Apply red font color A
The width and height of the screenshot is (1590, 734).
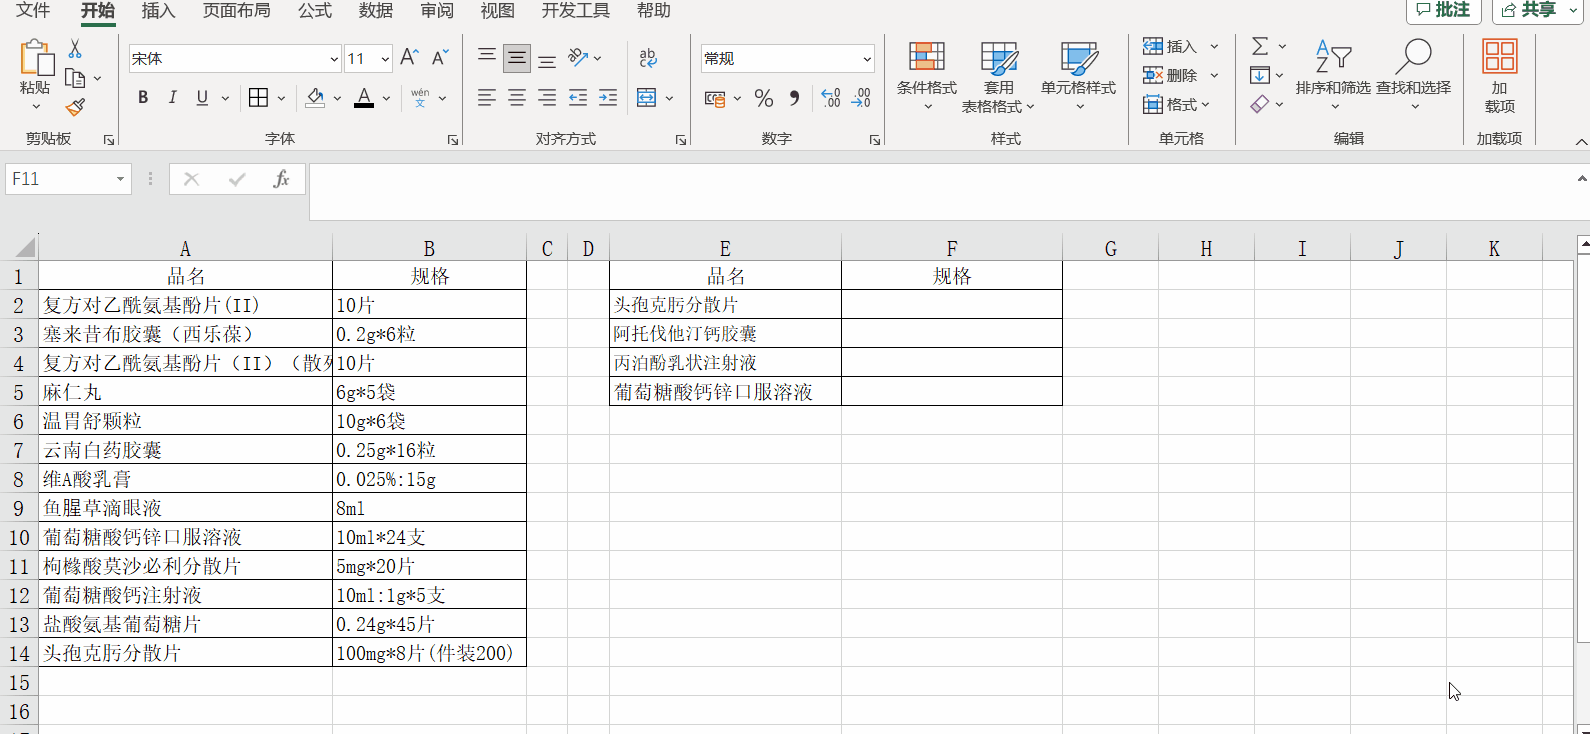coord(364,97)
